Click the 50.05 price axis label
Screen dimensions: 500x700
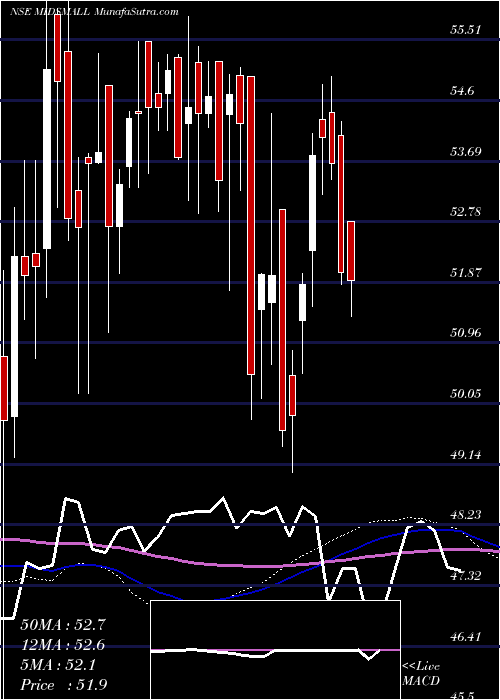[x=466, y=393]
